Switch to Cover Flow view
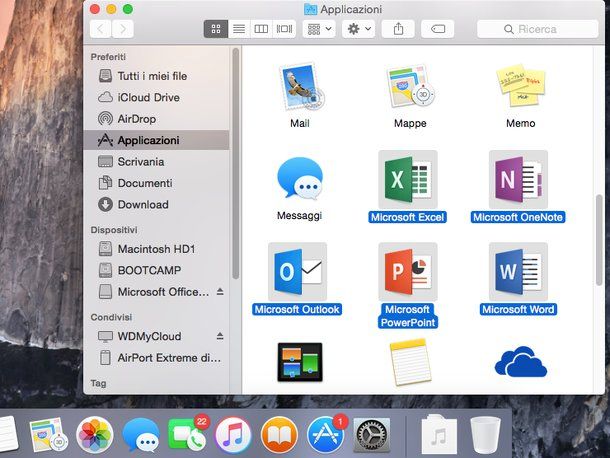 (x=284, y=29)
